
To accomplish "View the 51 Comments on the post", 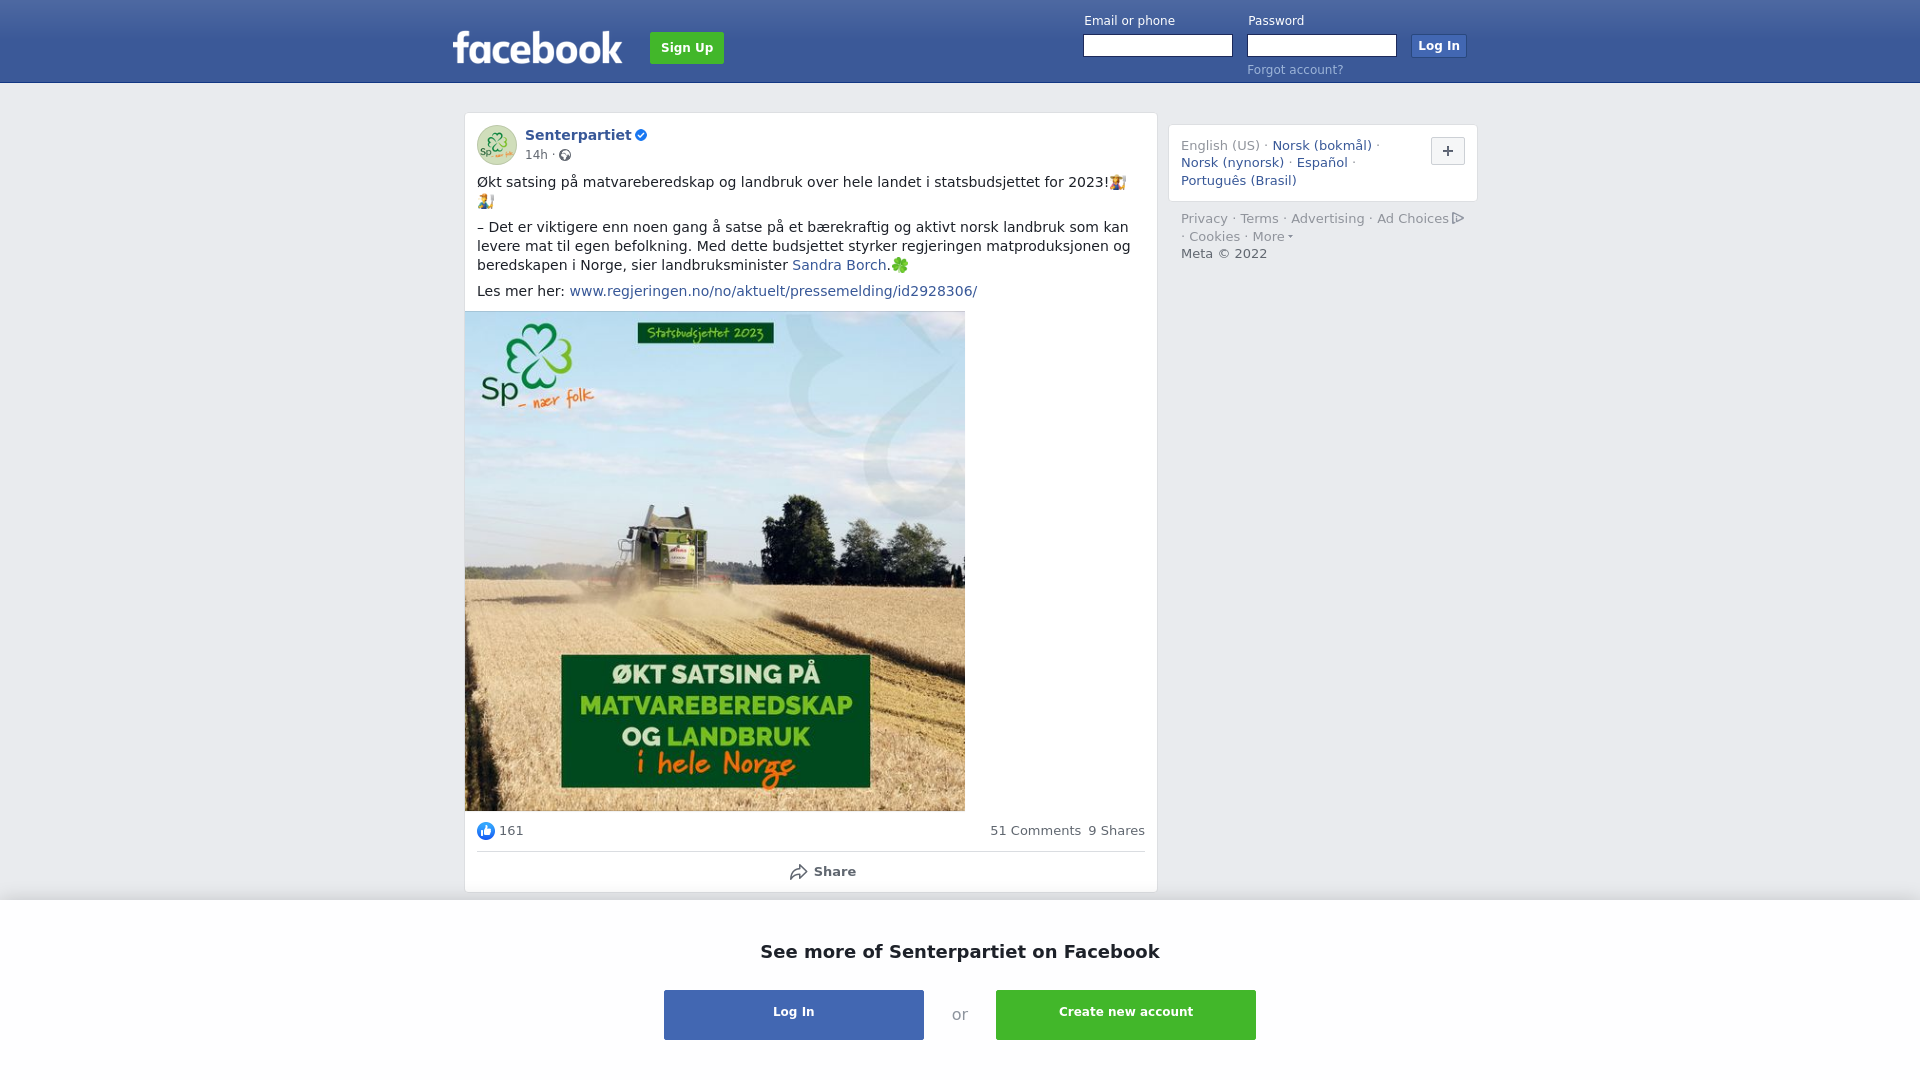I will pyautogui.click(x=1035, y=831).
